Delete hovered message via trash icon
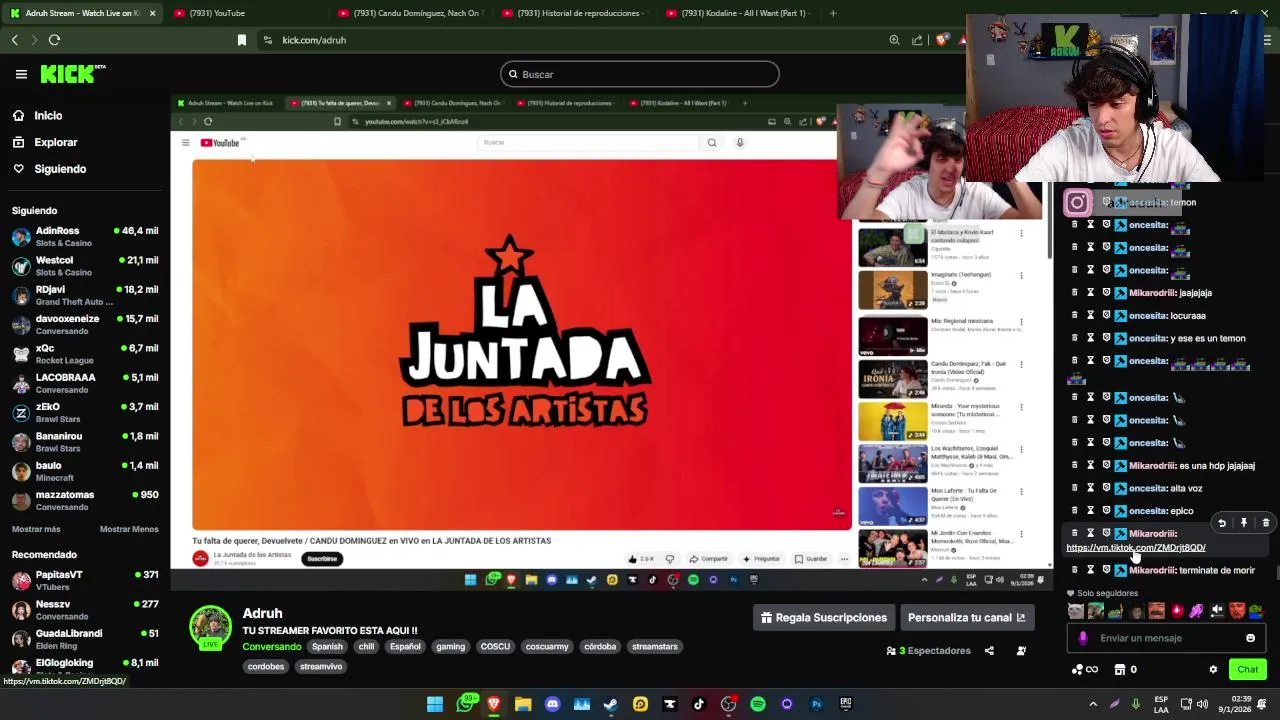The image size is (1280, 720). coord(1266,523)
